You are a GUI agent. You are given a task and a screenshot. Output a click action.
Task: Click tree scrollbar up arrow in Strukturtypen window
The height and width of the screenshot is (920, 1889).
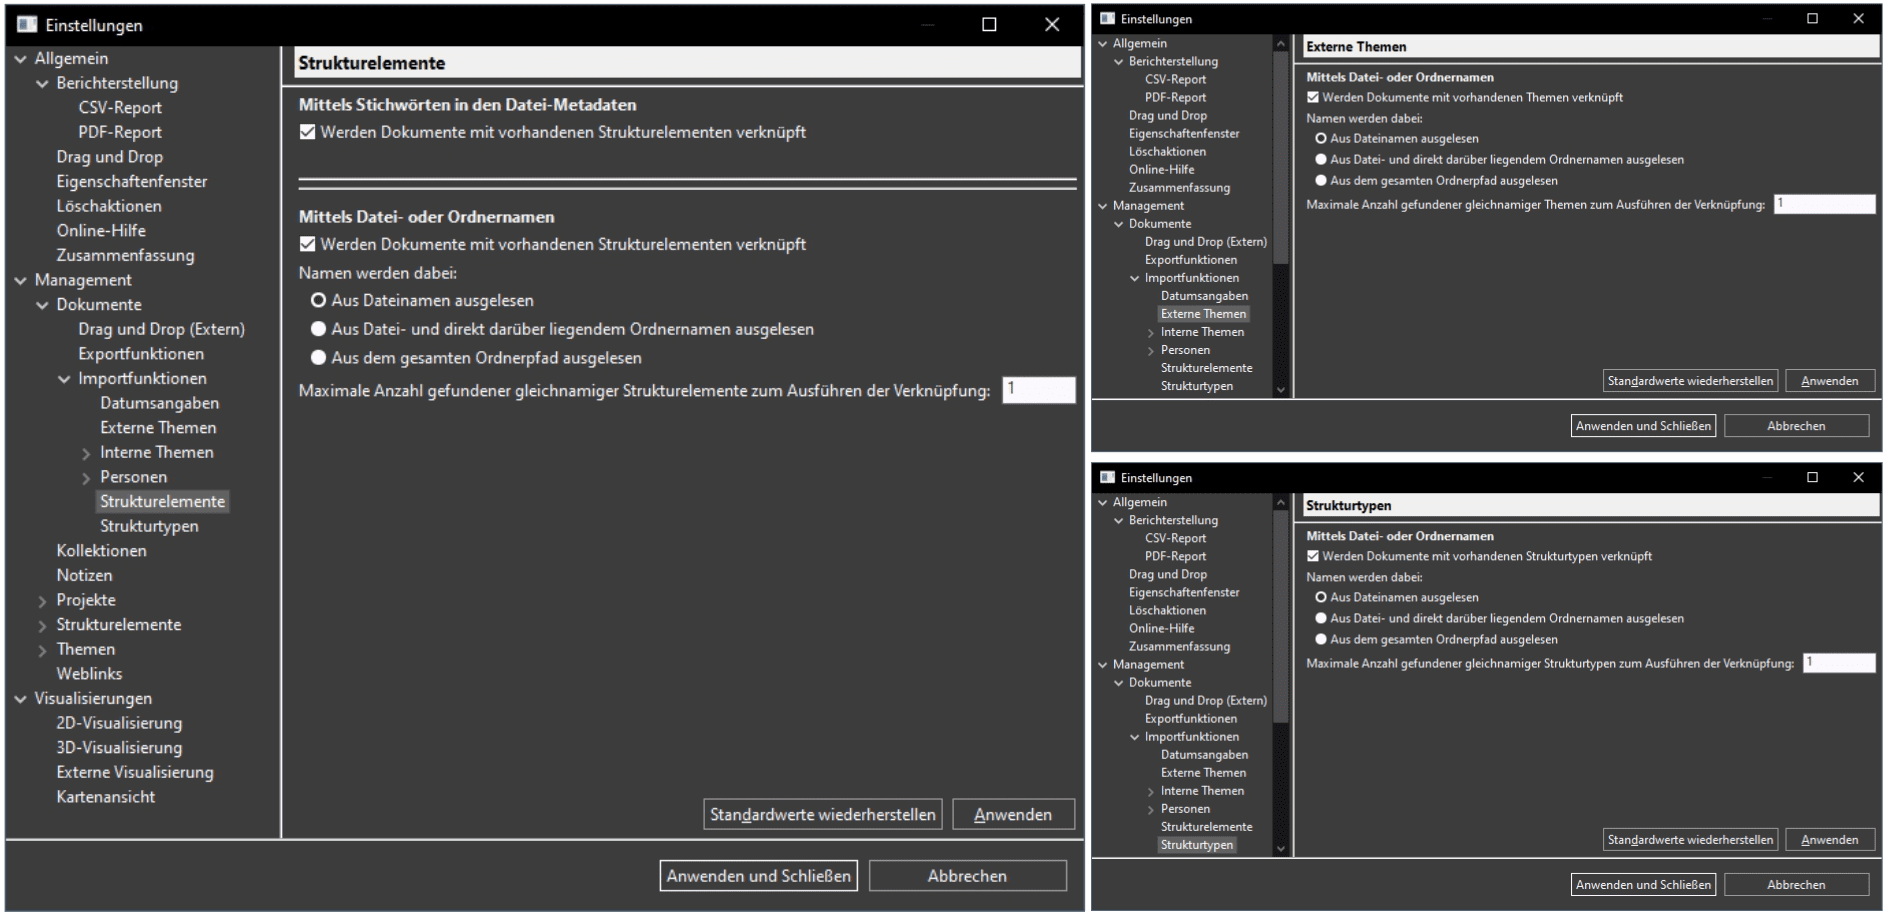(x=1281, y=502)
